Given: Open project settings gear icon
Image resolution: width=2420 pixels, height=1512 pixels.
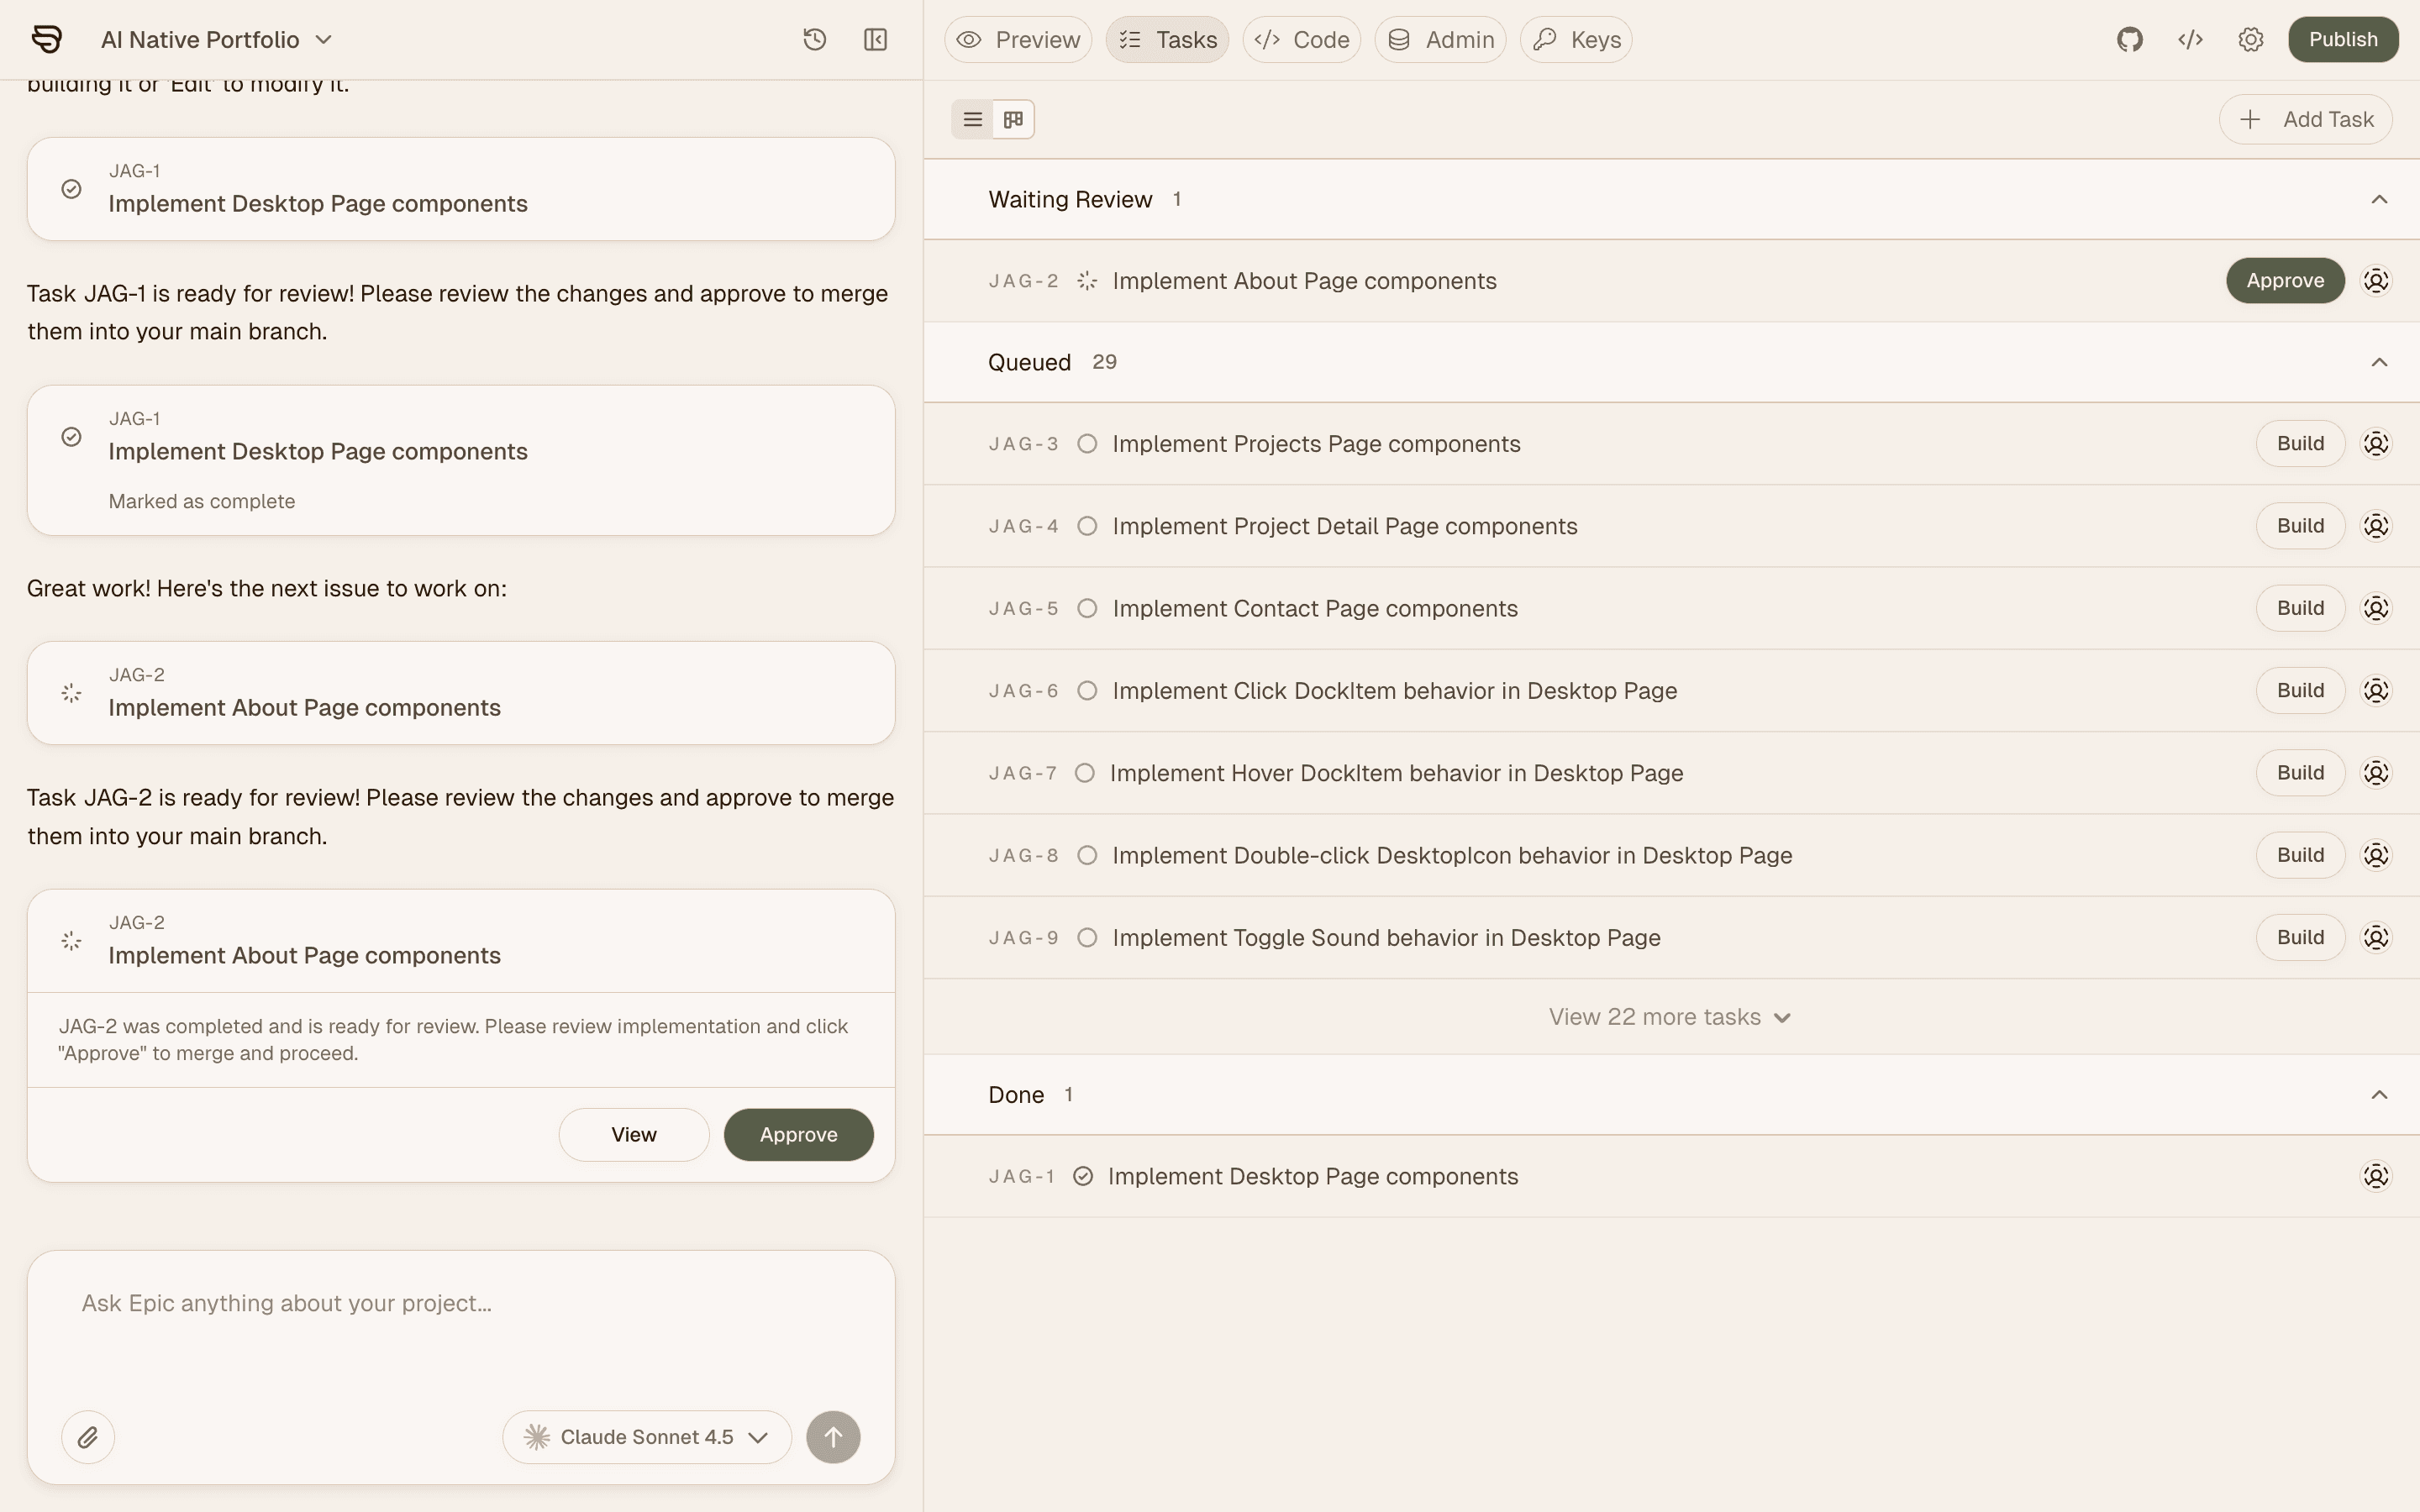Looking at the screenshot, I should (2250, 40).
